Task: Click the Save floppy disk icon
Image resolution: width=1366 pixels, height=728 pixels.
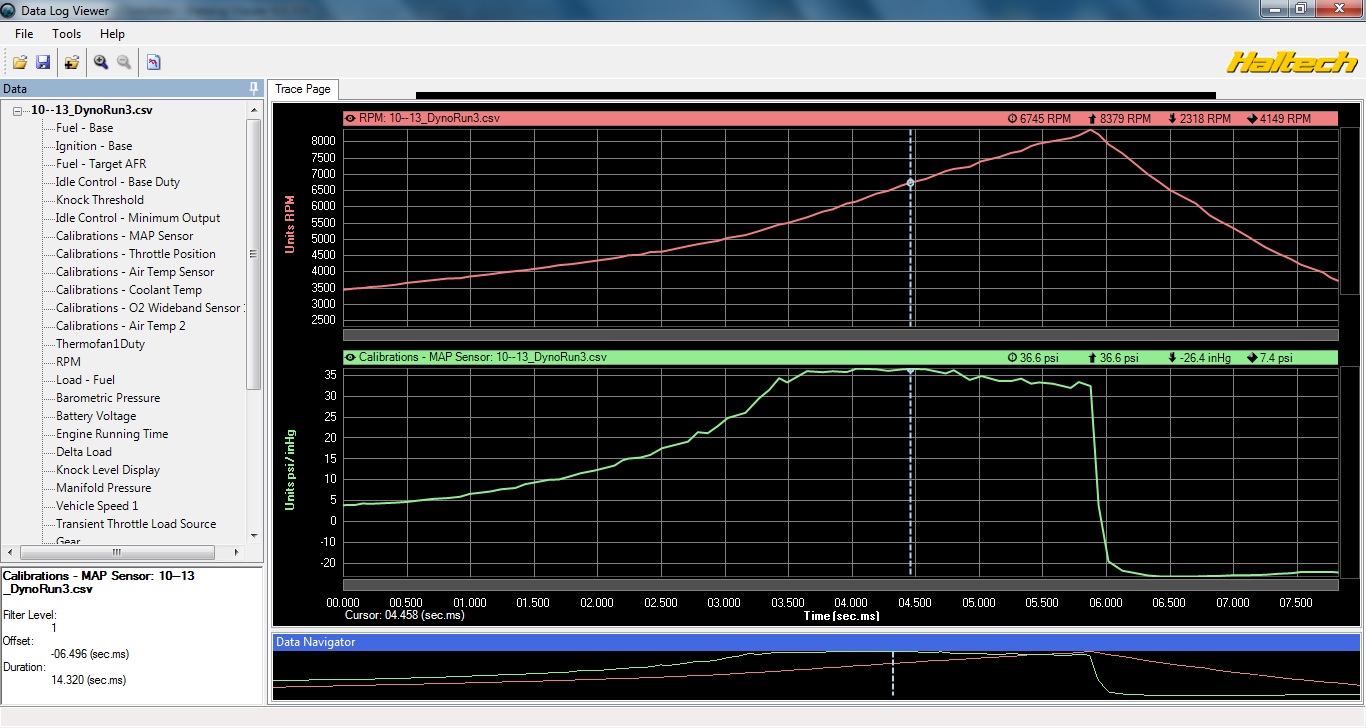Action: click(43, 62)
